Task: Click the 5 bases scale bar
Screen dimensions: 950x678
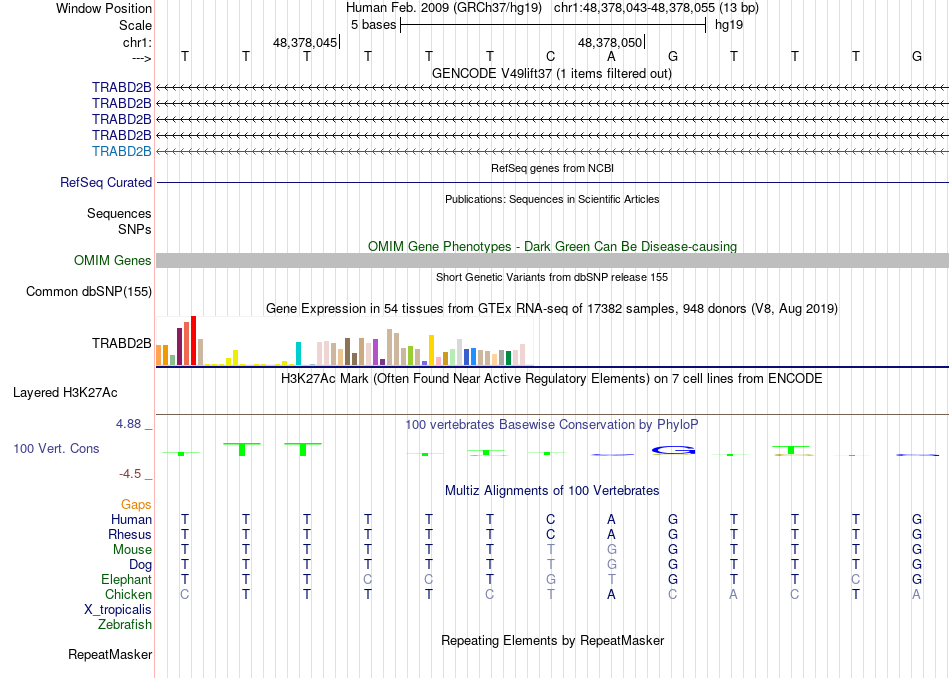Action: click(553, 25)
